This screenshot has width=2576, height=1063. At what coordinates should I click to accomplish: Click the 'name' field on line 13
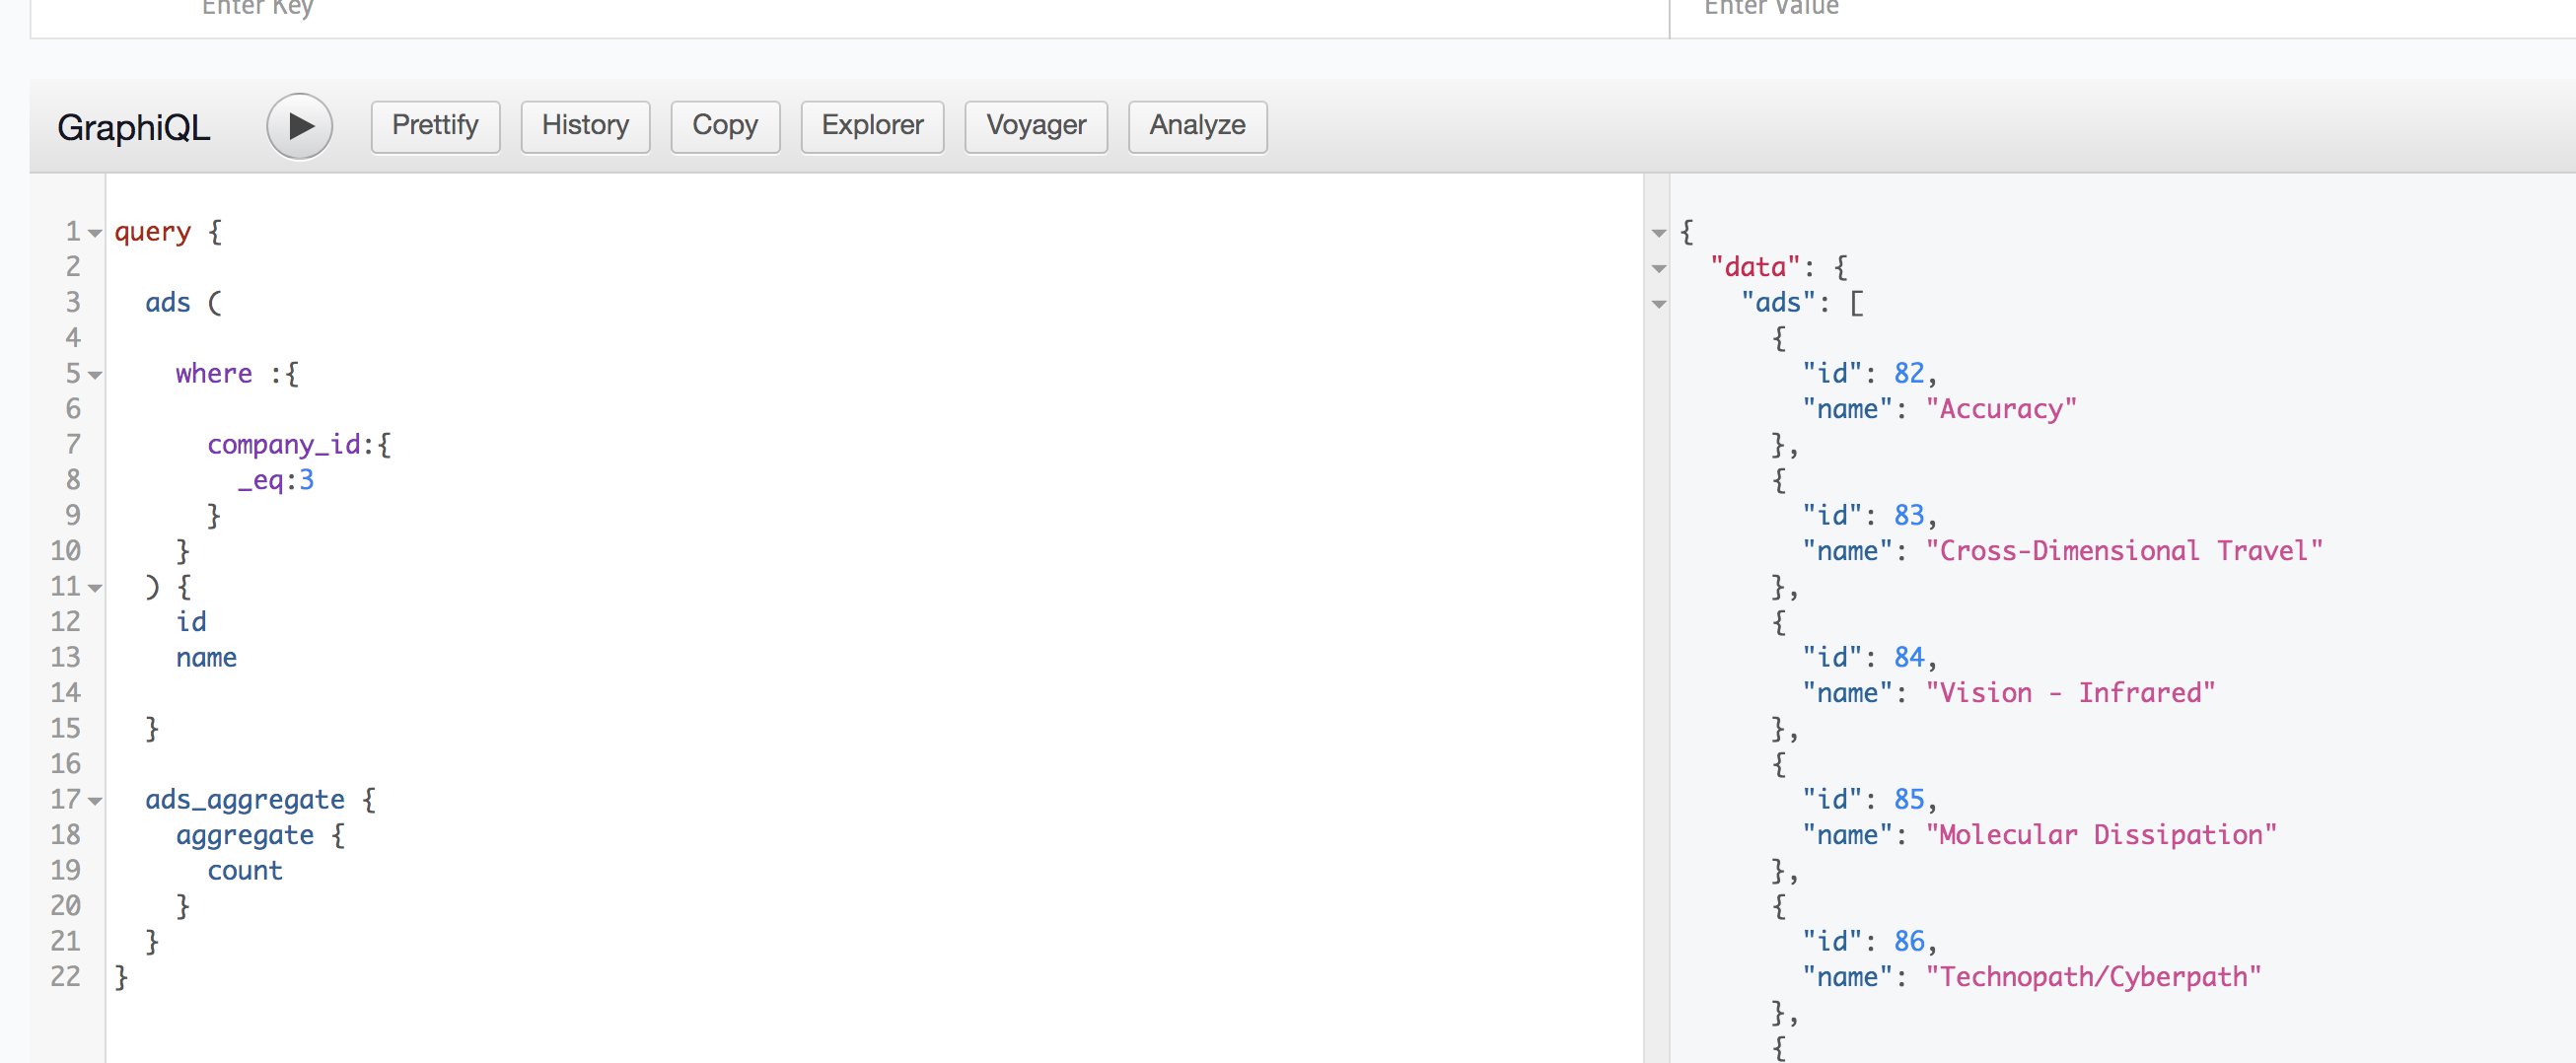(x=206, y=658)
